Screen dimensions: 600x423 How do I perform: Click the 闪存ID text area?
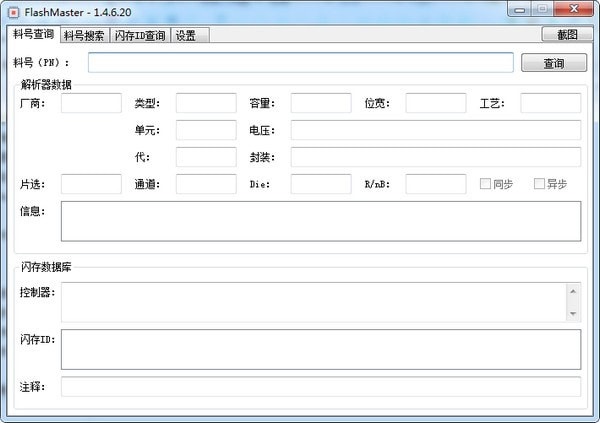(x=321, y=350)
